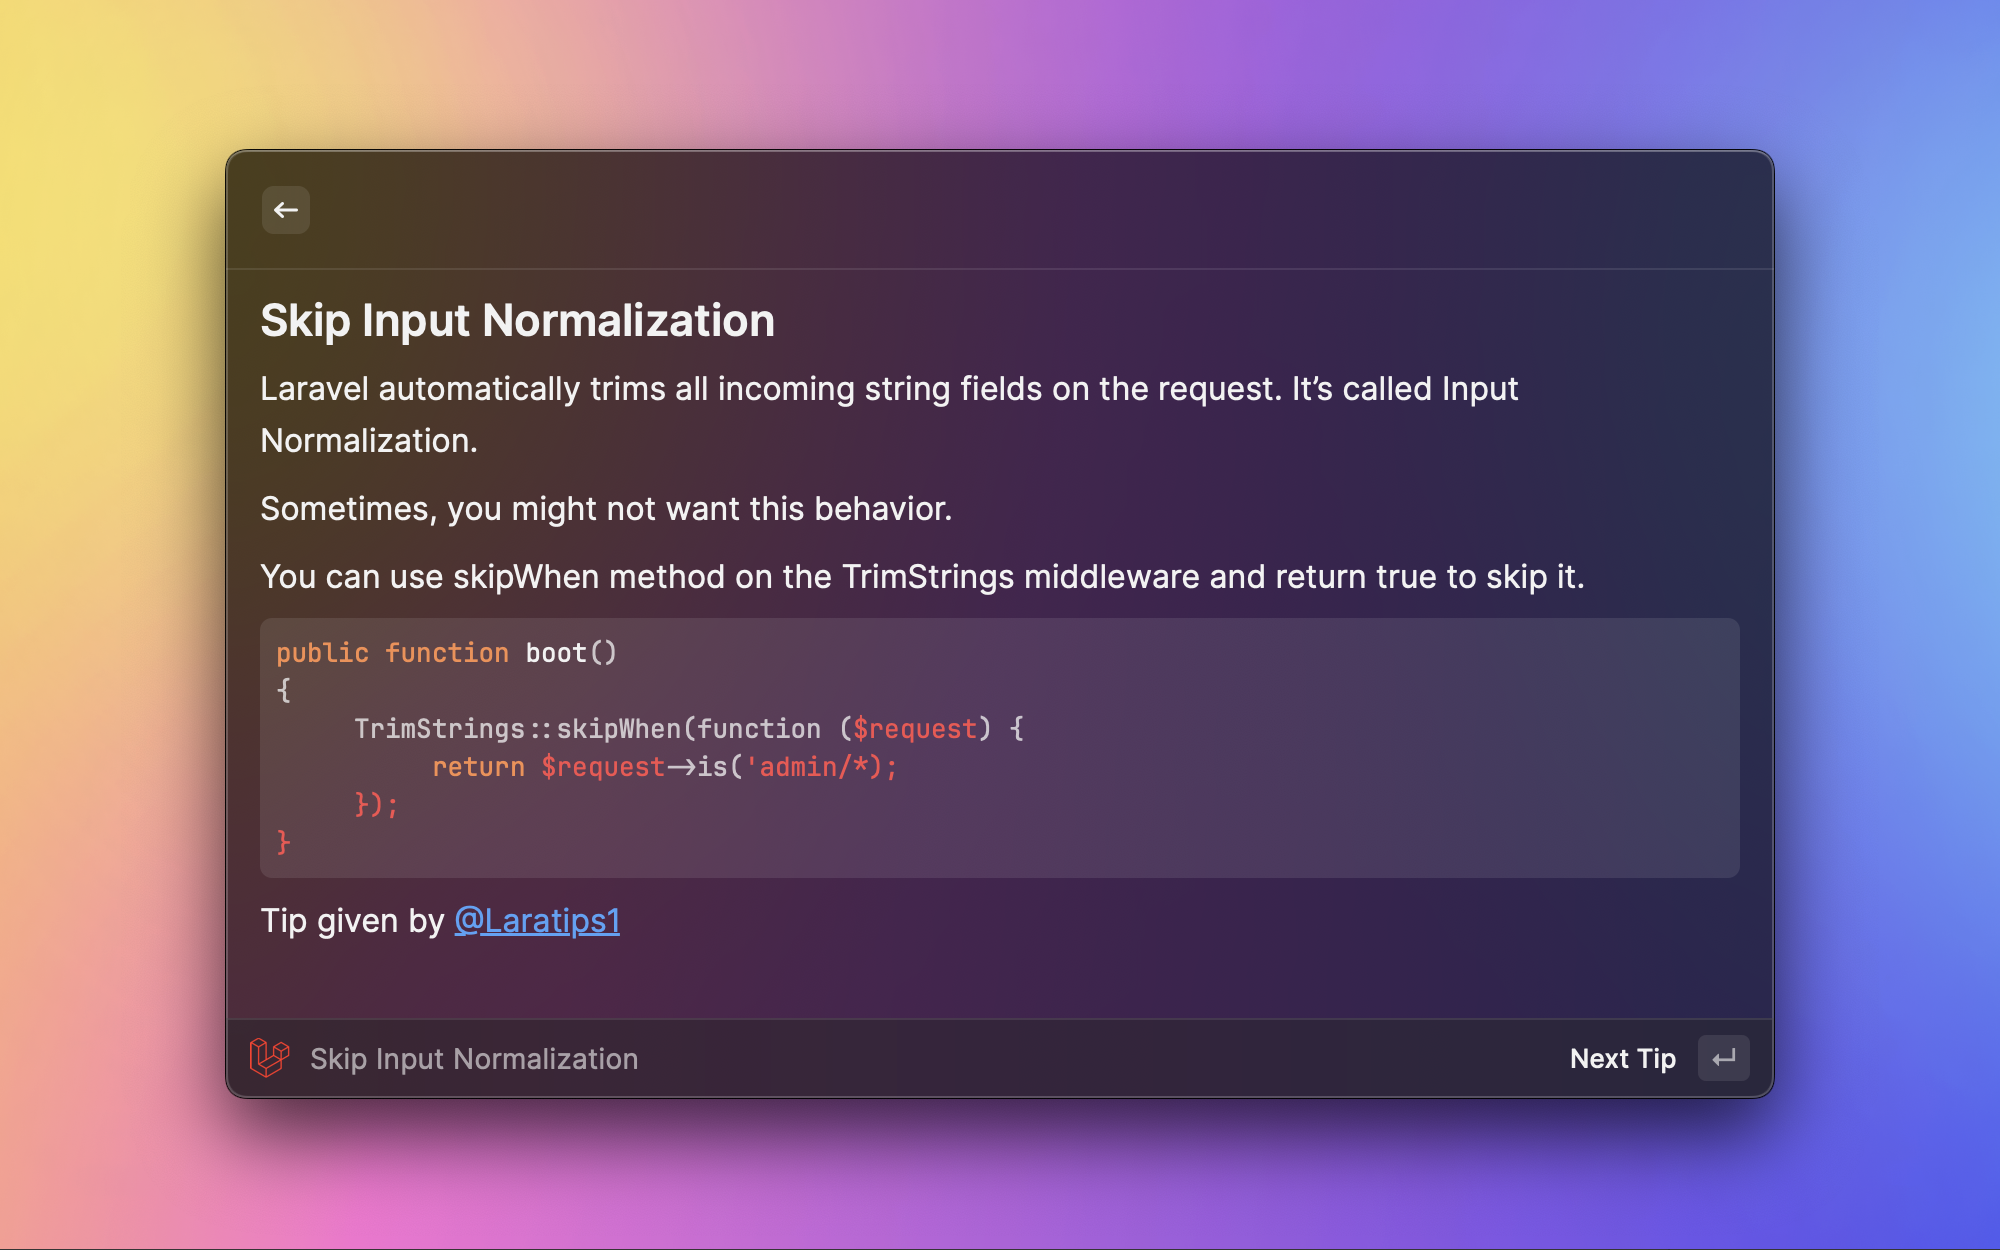Click the TrimStrings::skipWhen code line
The height and width of the screenshot is (1250, 2000).
[688, 729]
